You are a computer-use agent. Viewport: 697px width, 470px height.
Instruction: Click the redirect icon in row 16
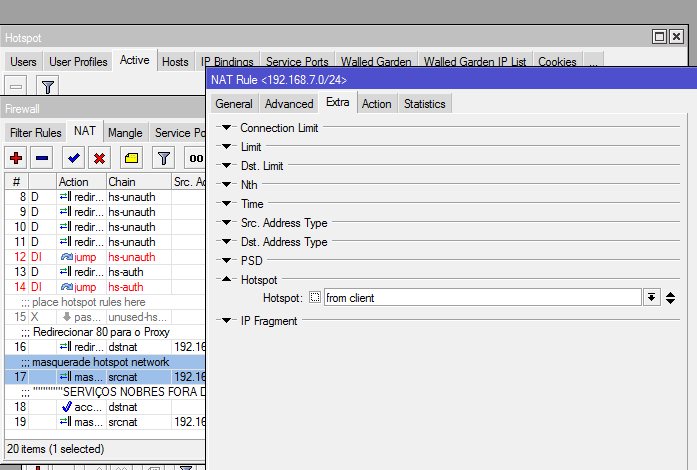coord(65,346)
